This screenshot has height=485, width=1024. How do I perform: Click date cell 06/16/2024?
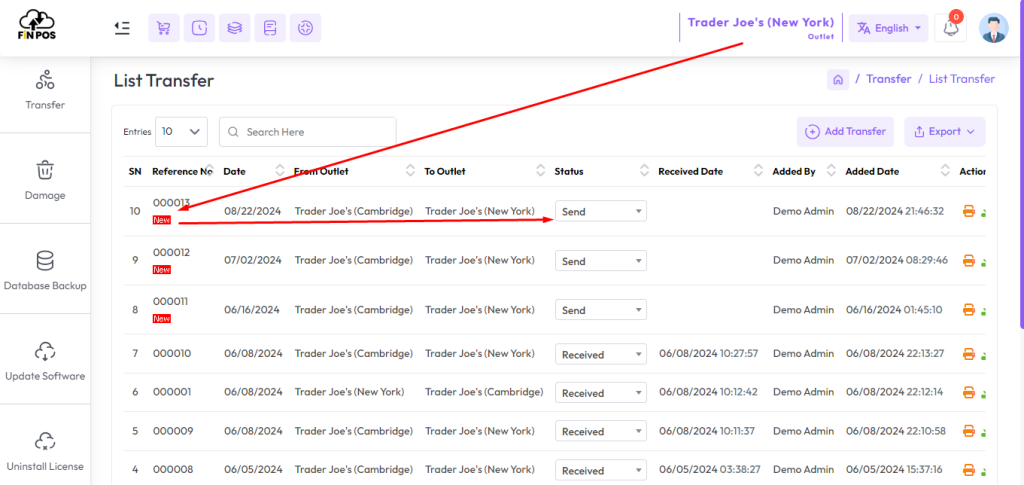(251, 309)
